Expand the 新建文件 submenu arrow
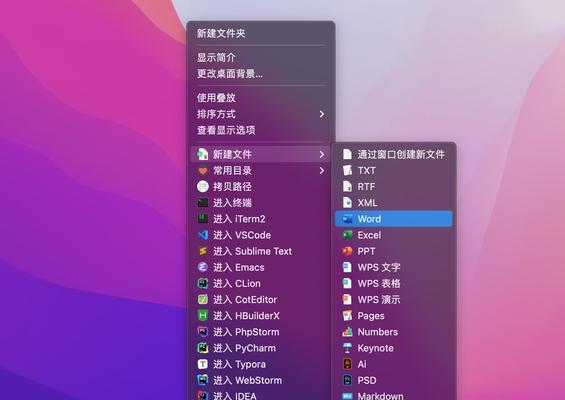The height and width of the screenshot is (400, 565). 322,154
